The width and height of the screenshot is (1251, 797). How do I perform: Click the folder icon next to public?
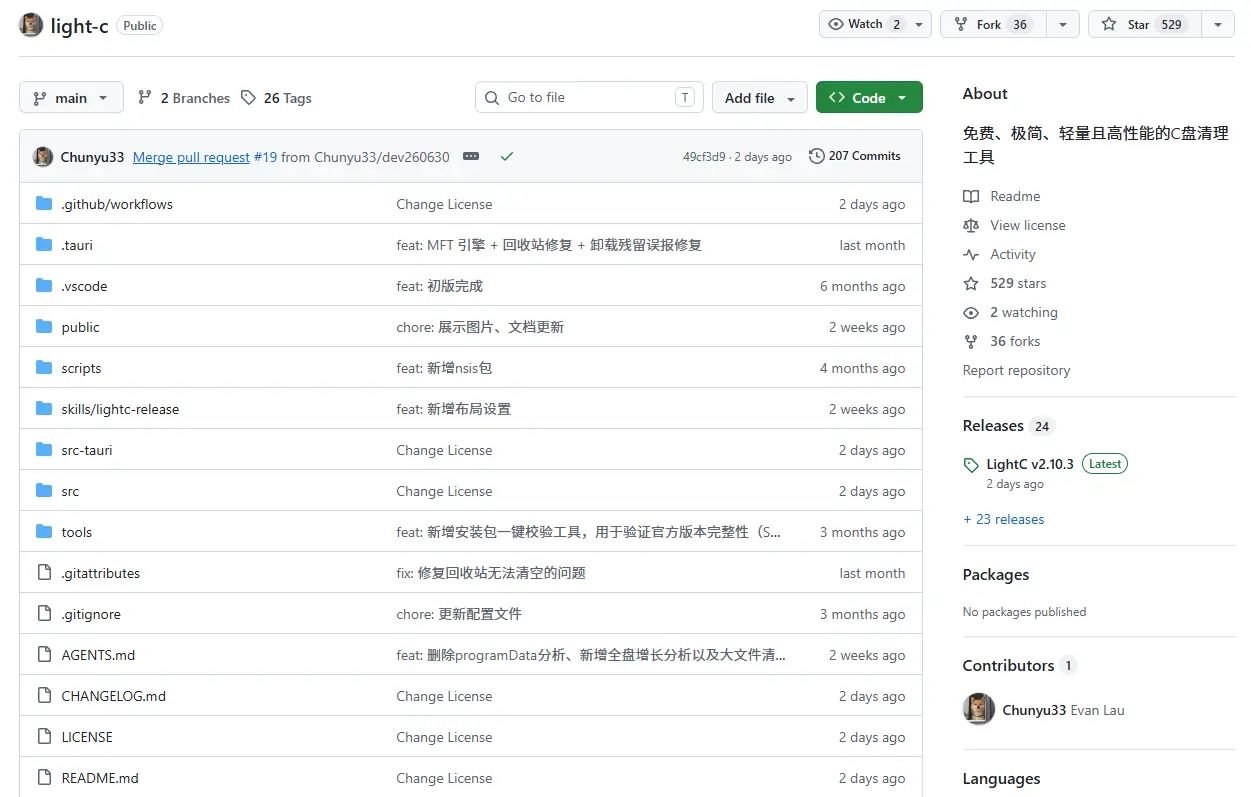[x=43, y=327]
